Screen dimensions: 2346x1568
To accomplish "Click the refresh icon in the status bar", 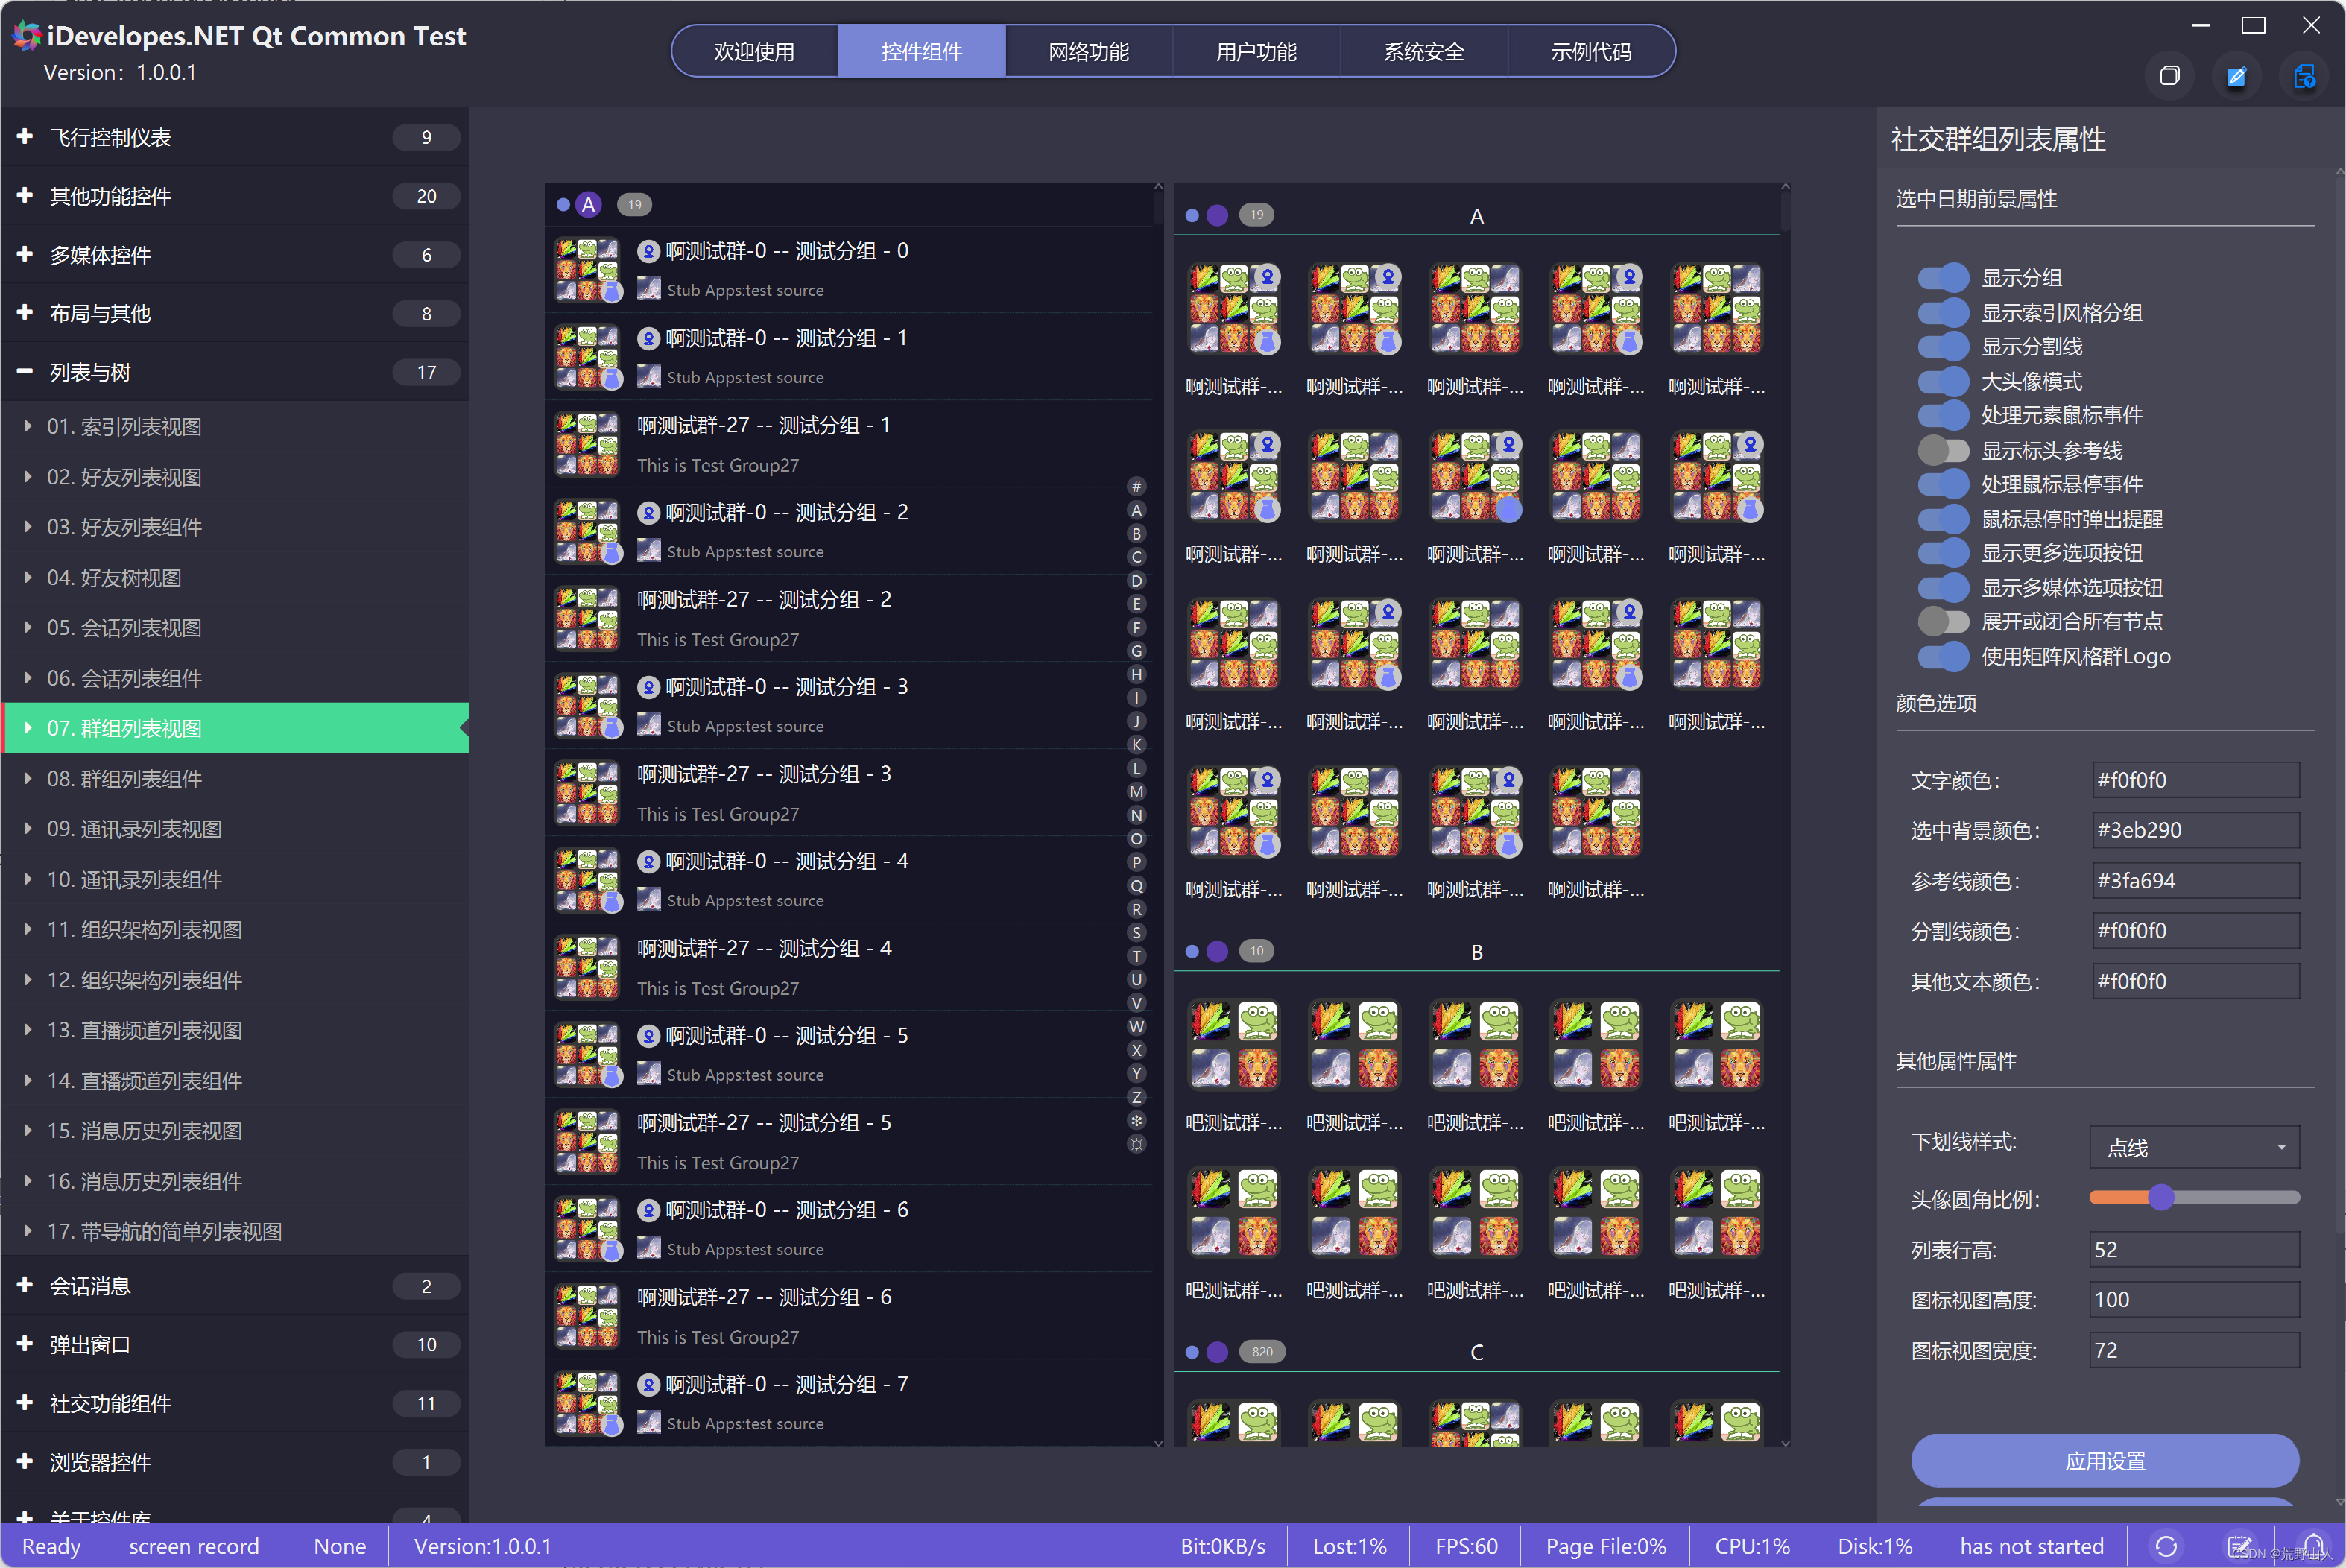I will 2166,1546.
